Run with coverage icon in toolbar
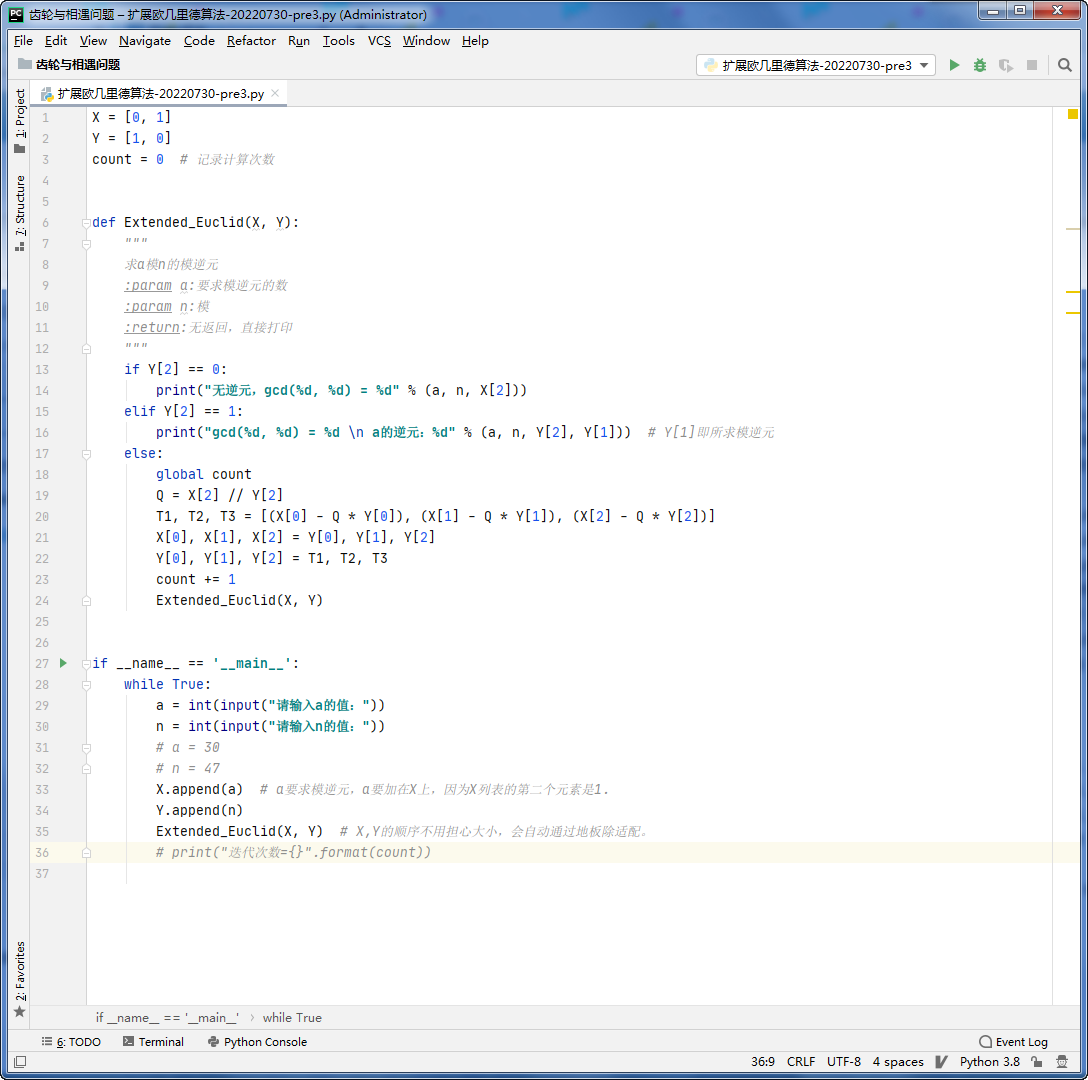1088x1080 pixels. [x=1005, y=65]
